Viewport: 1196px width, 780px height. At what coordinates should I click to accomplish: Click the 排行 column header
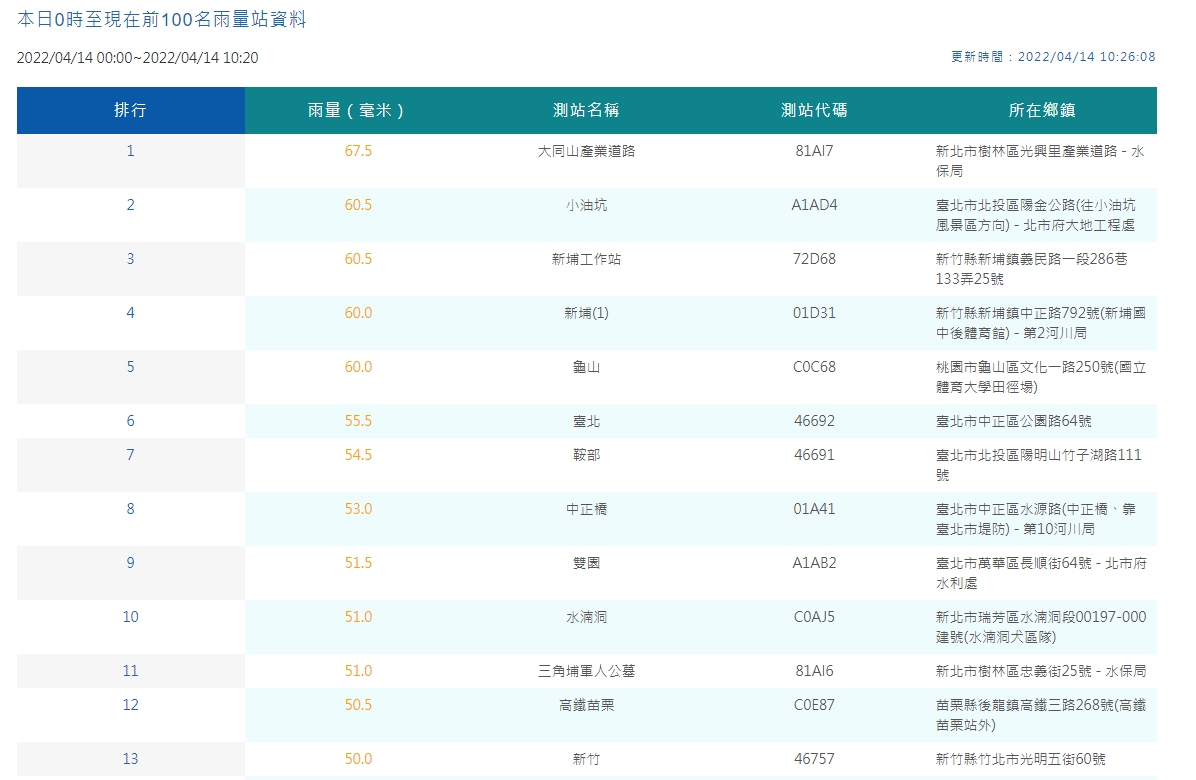click(130, 111)
